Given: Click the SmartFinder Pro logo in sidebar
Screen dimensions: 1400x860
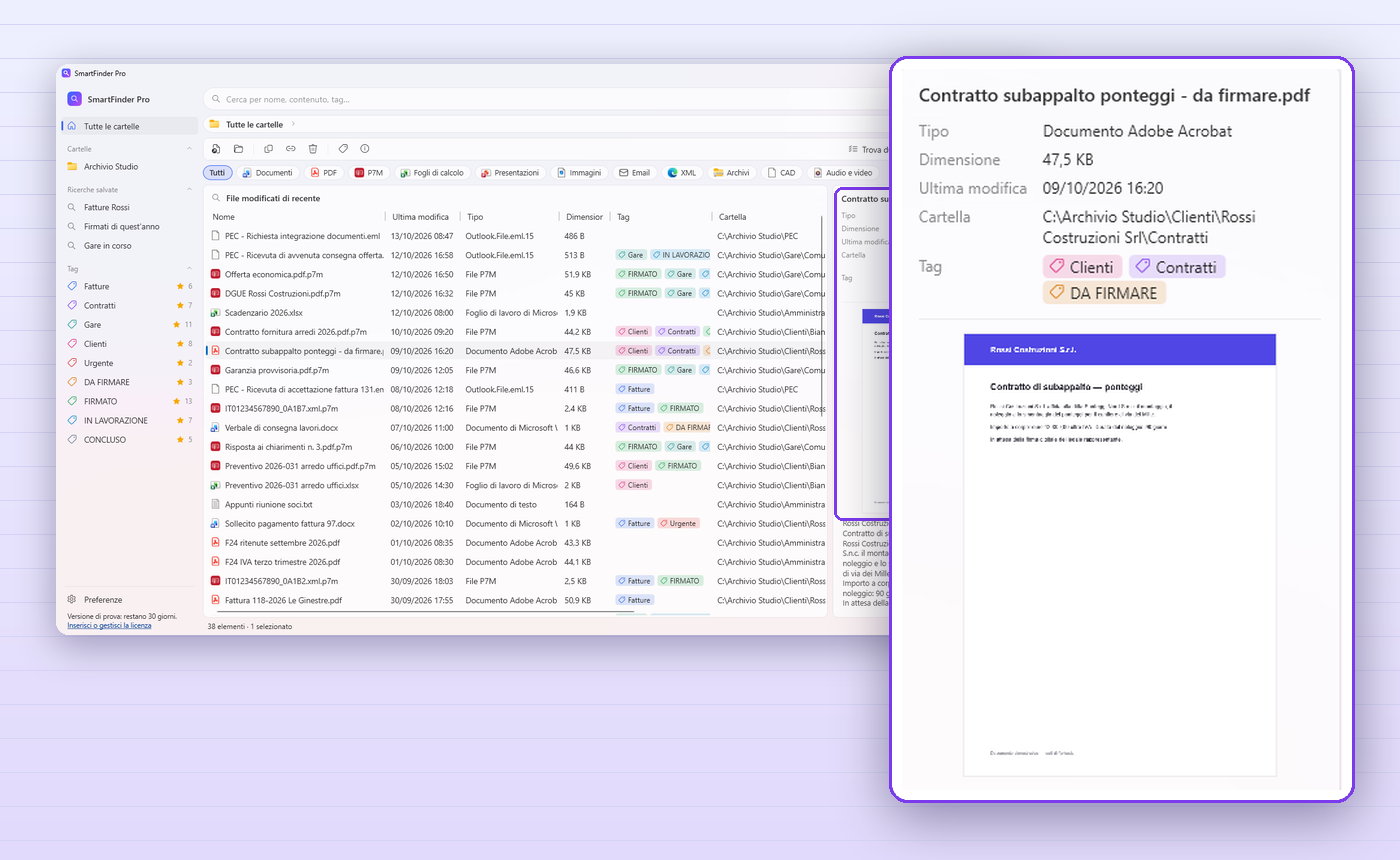Looking at the screenshot, I should pos(74,99).
